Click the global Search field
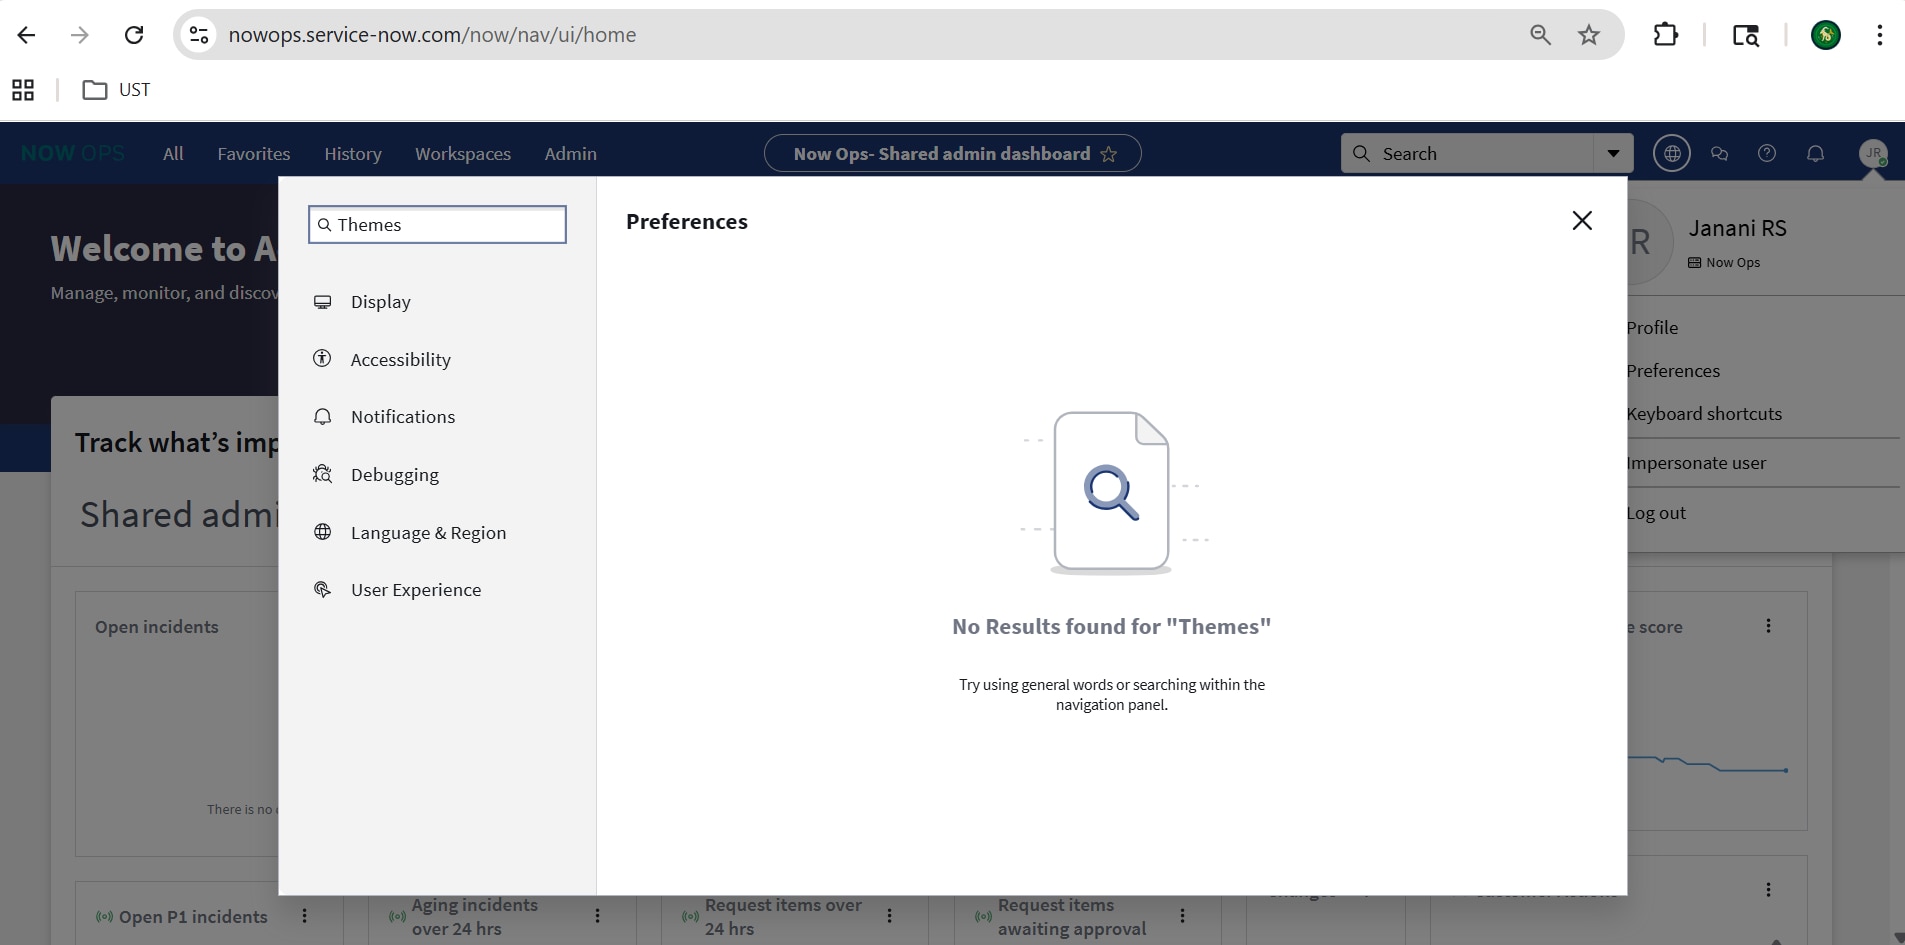The width and height of the screenshot is (1905, 945). click(1468, 154)
